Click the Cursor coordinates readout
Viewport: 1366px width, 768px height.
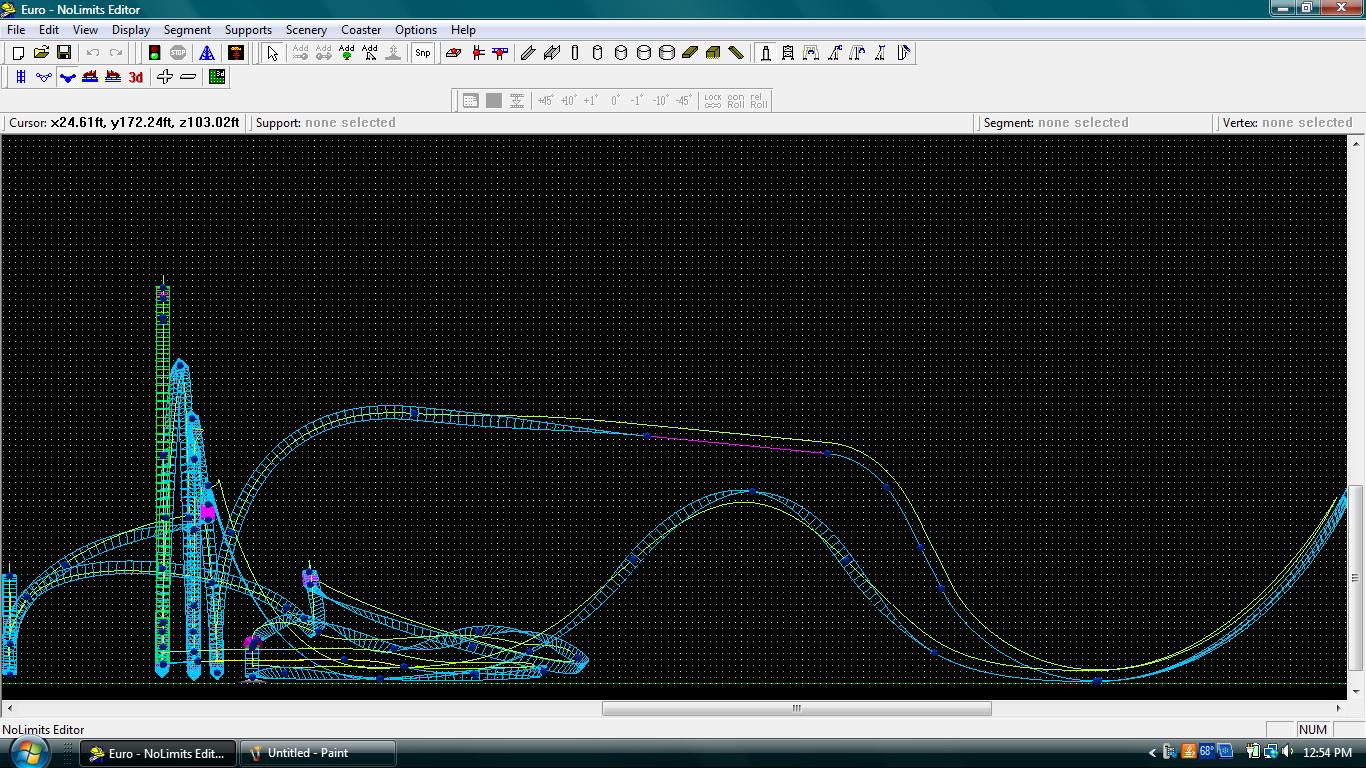coord(124,123)
